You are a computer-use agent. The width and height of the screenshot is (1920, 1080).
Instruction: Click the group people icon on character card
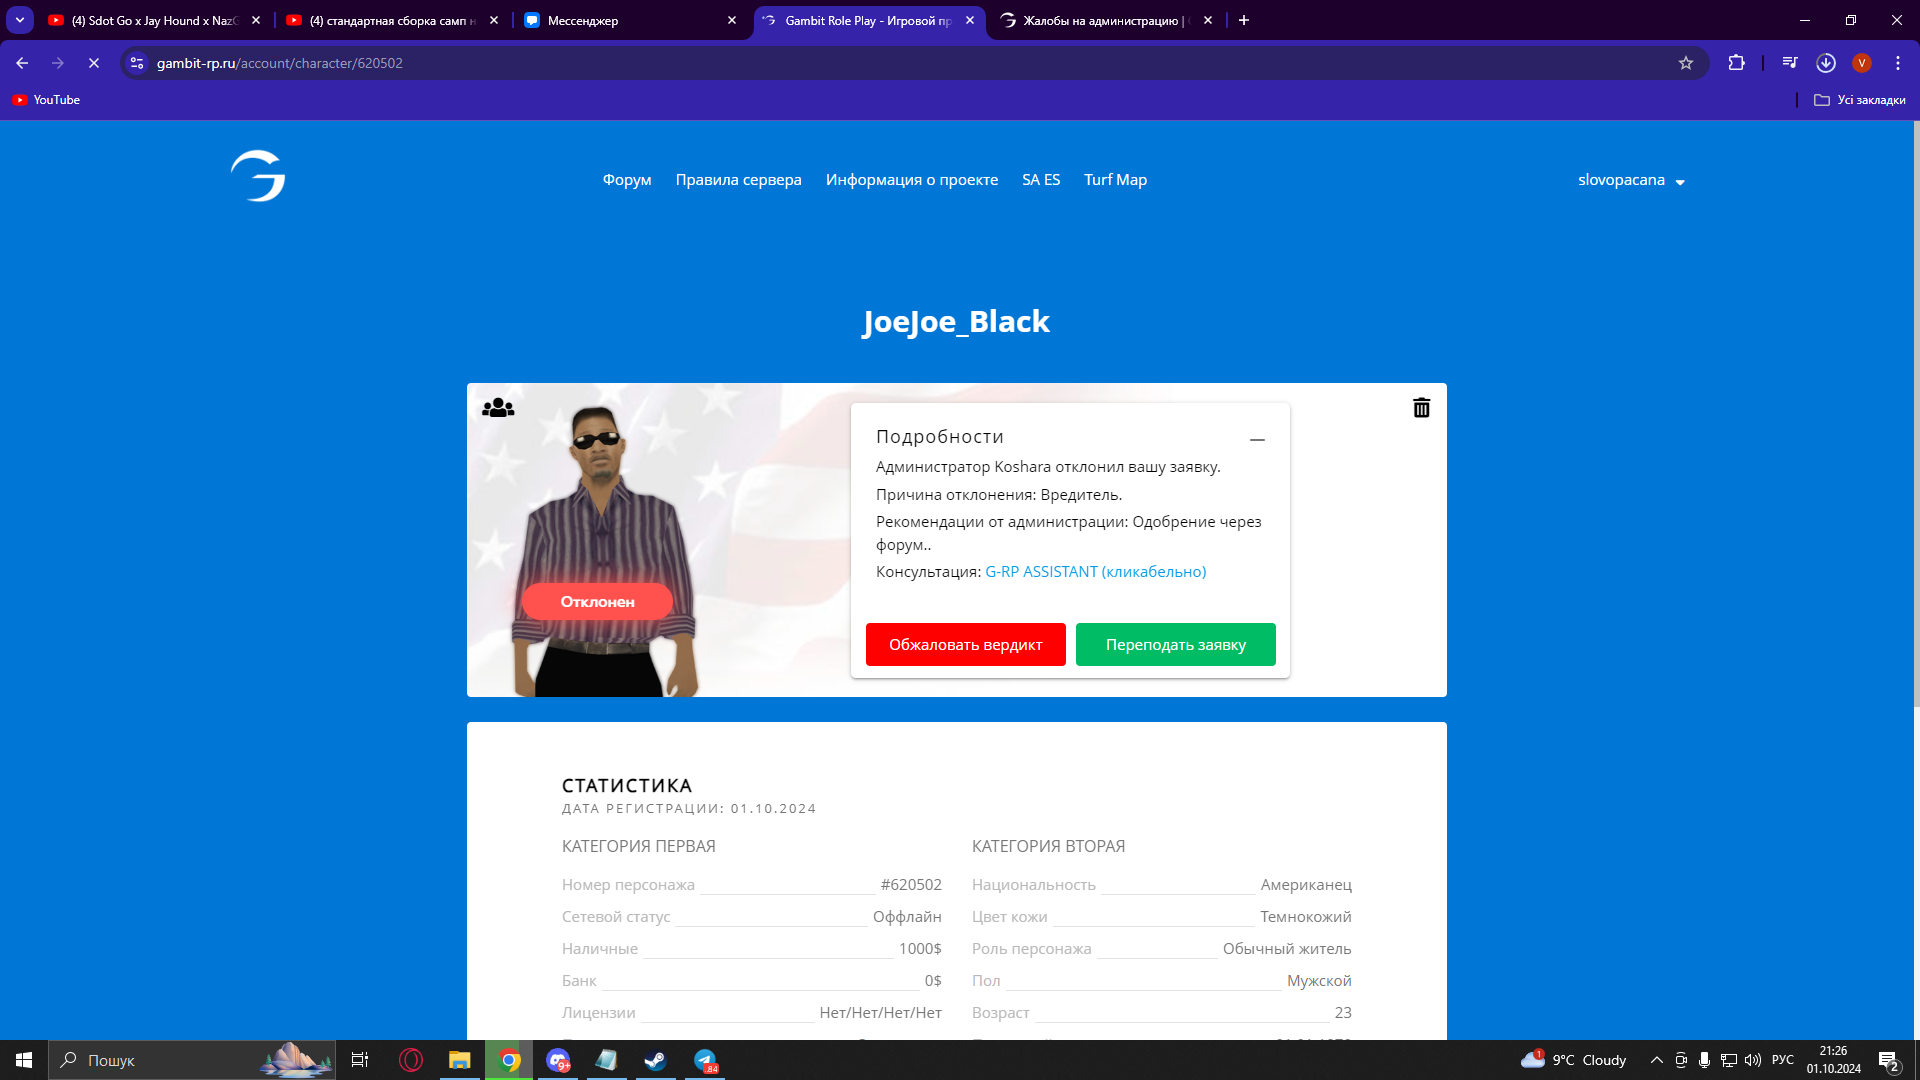[498, 408]
